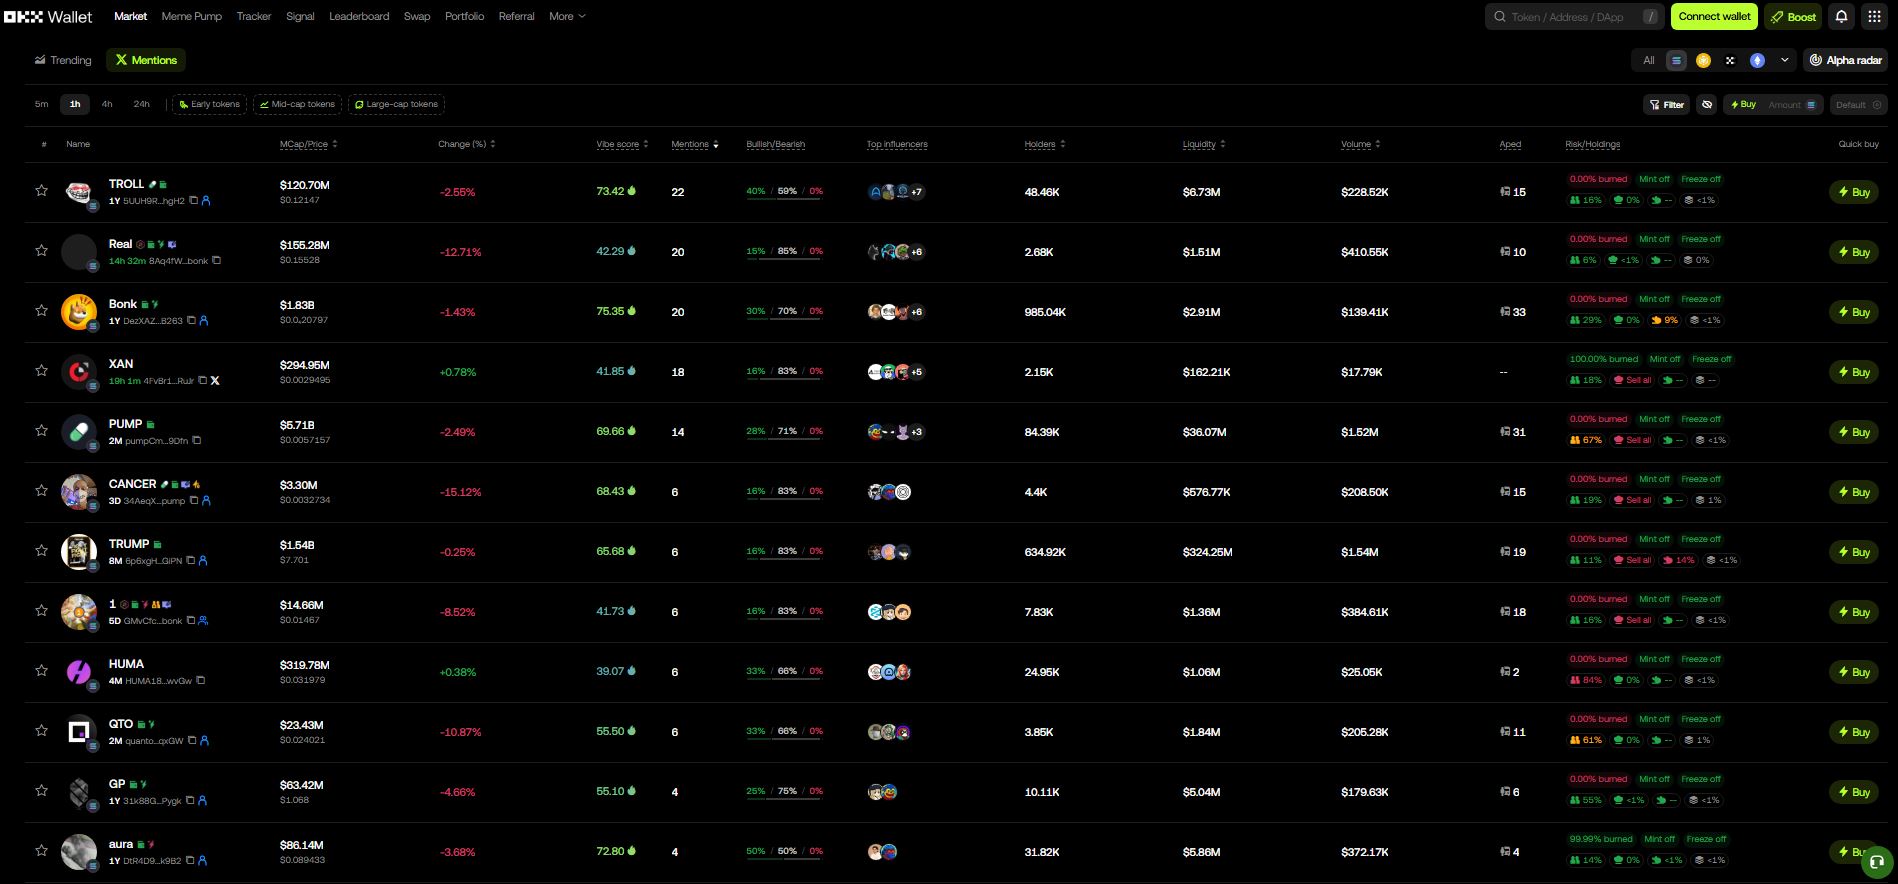Expand the additional chains dropdown arrow
This screenshot has width=1898, height=884.
point(1784,61)
